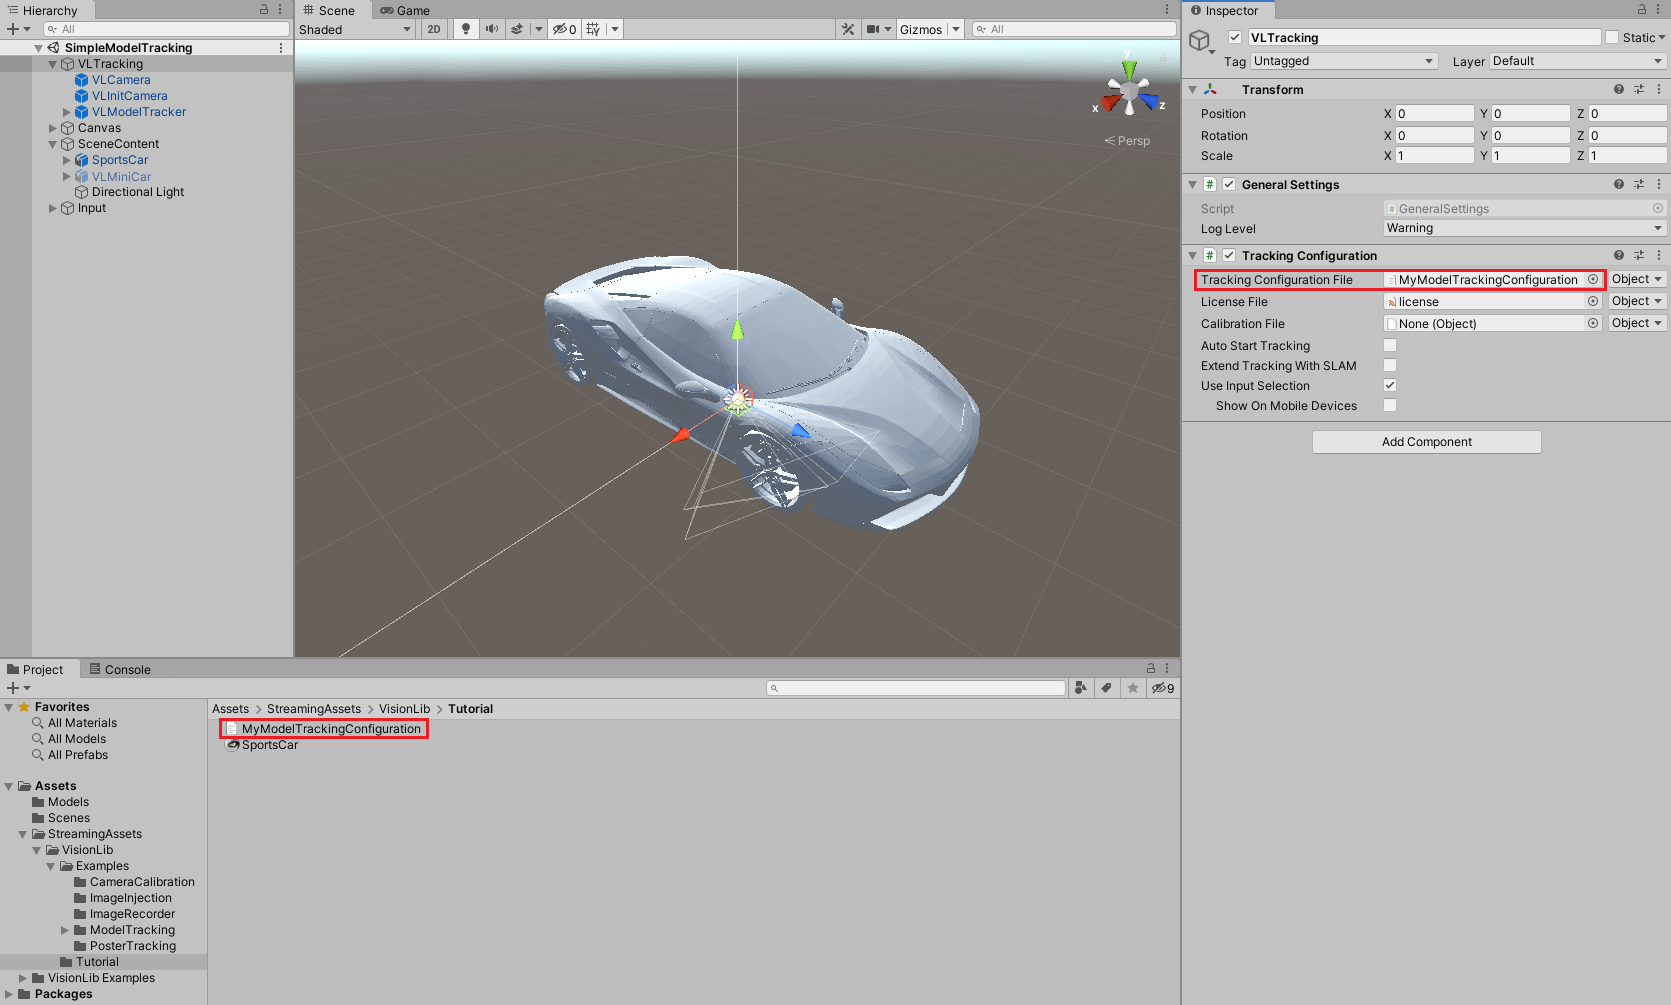Switch the scene view to 2D mode
This screenshot has height=1005, width=1671.
point(434,29)
